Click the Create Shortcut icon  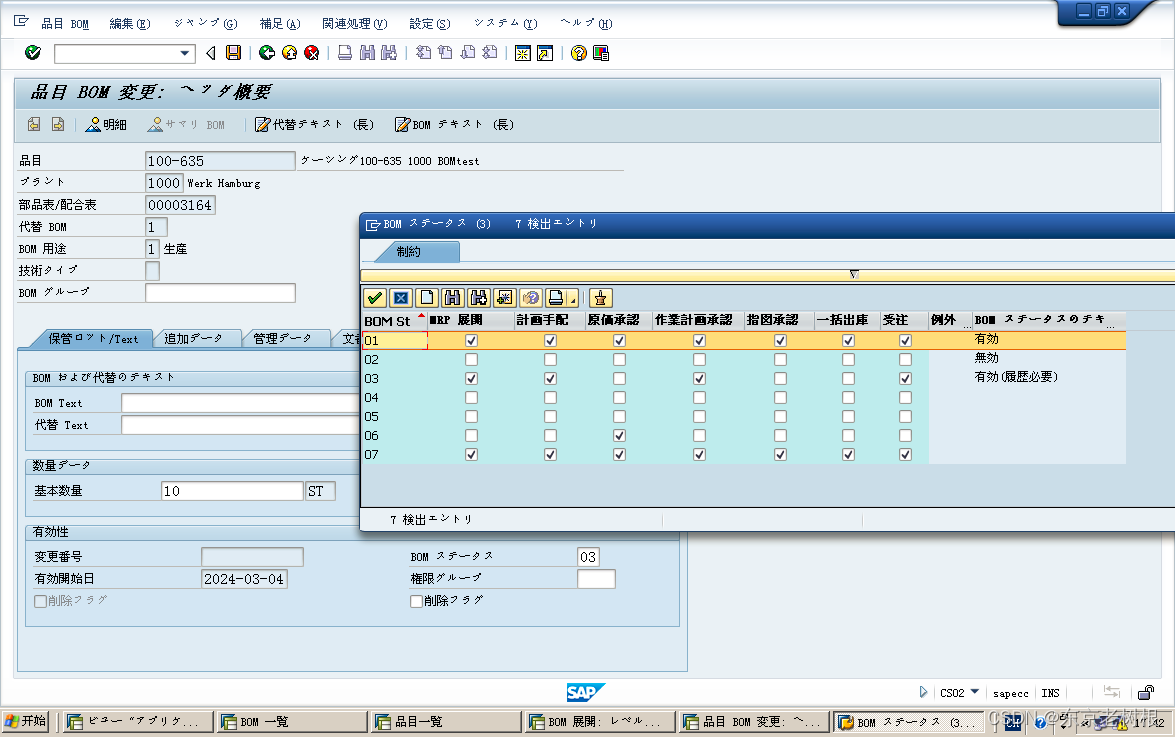[x=546, y=52]
